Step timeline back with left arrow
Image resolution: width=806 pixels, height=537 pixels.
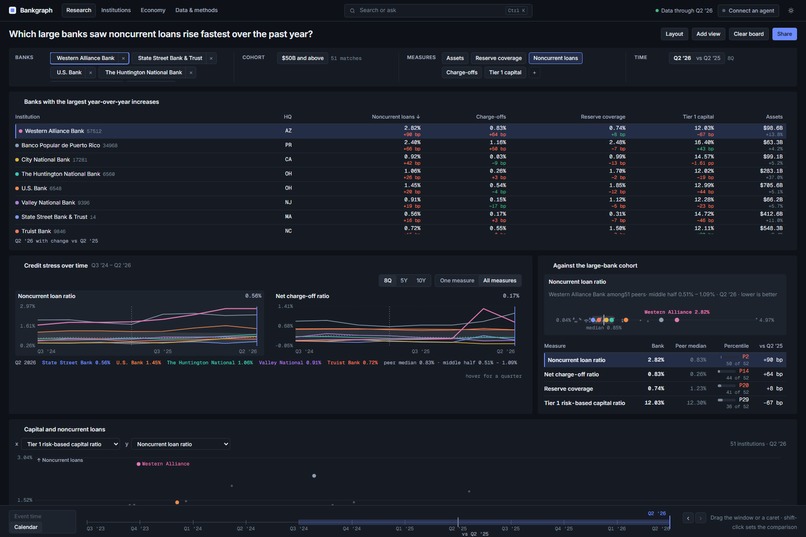[x=688, y=518]
